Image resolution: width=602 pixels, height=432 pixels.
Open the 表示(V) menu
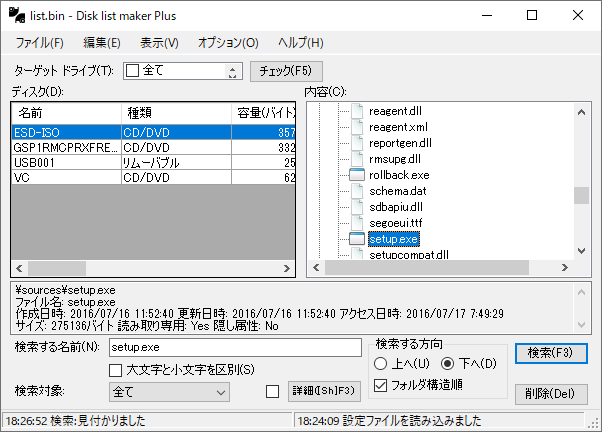coord(159,42)
